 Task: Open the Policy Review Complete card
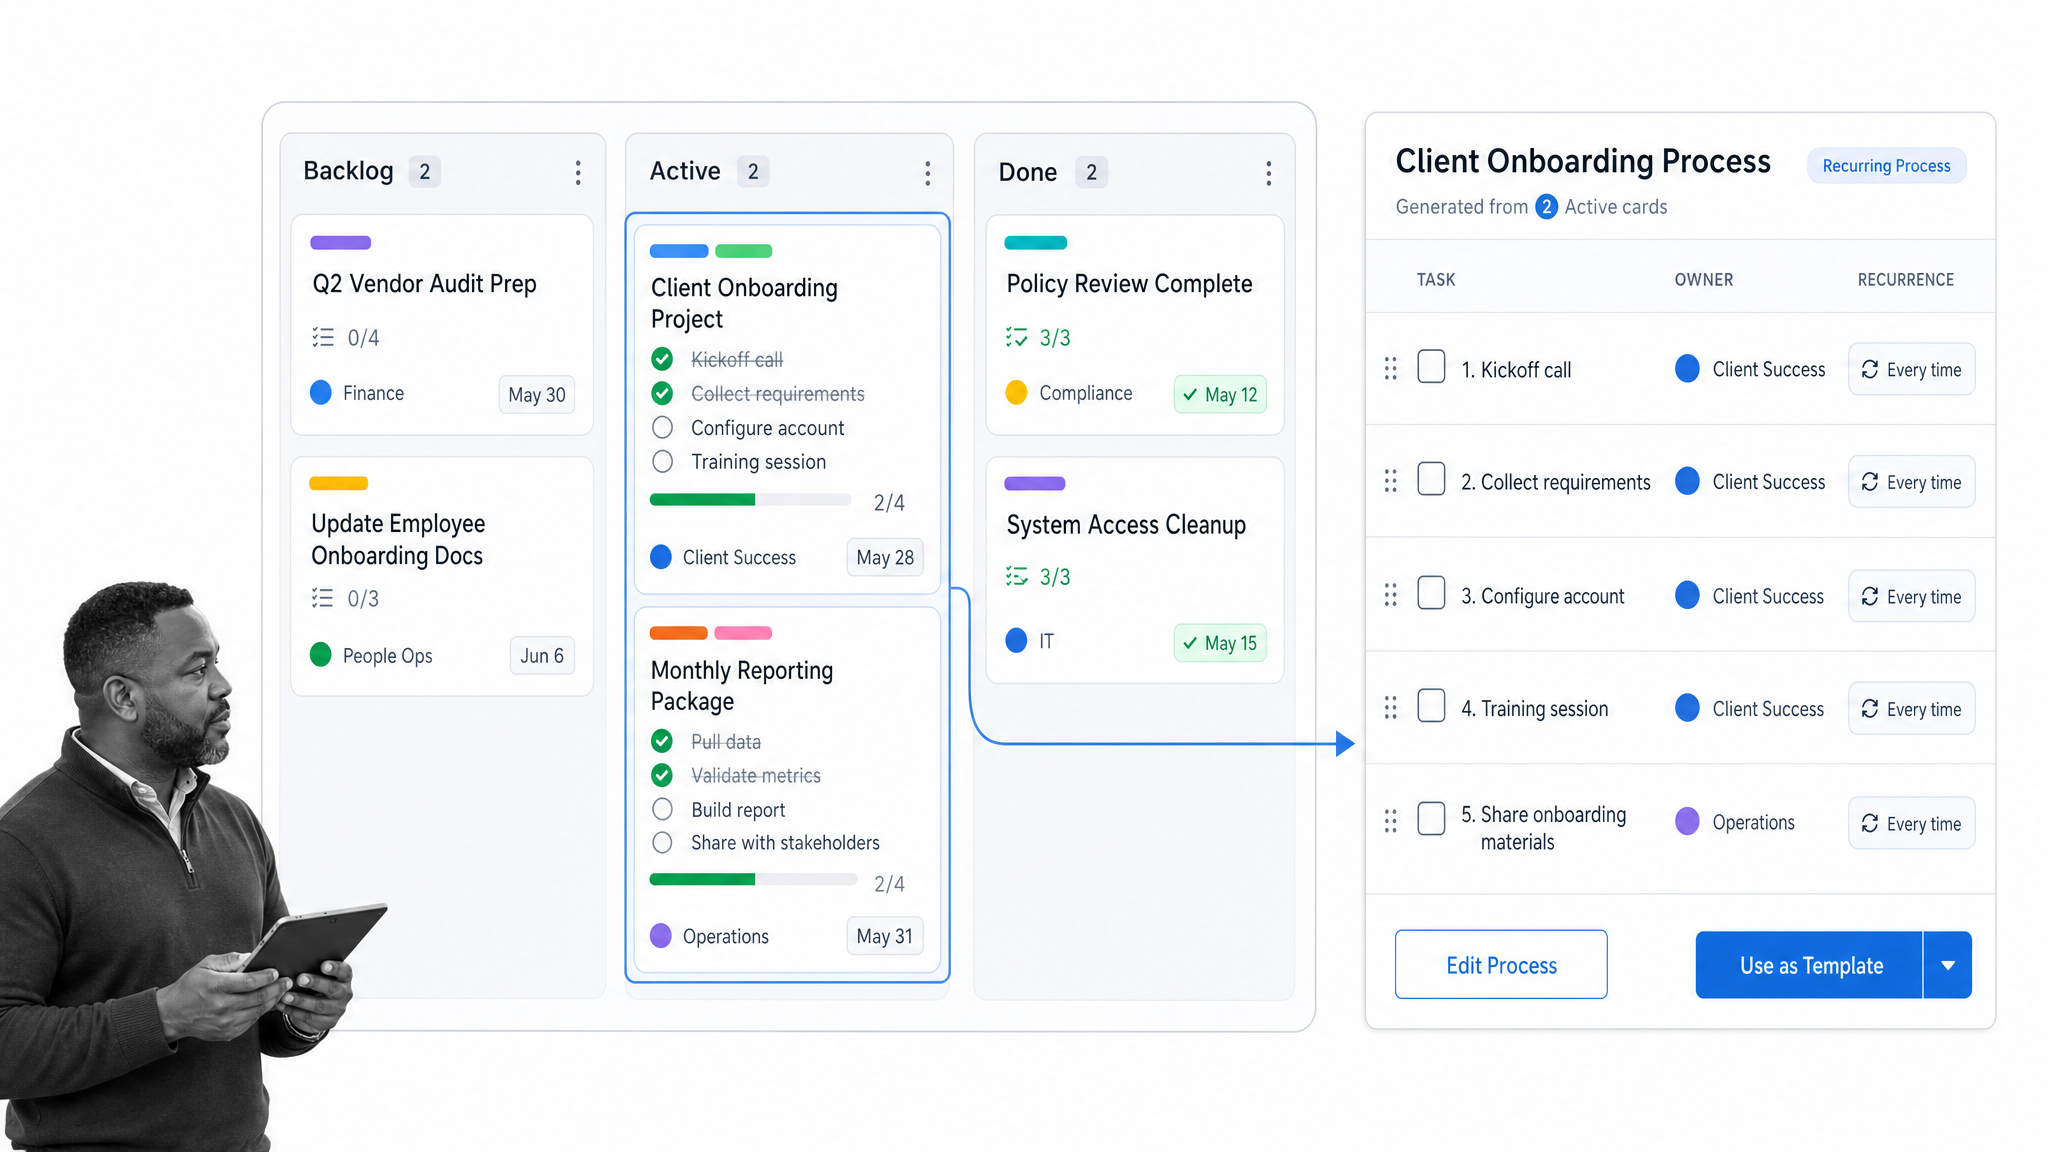pos(1135,325)
